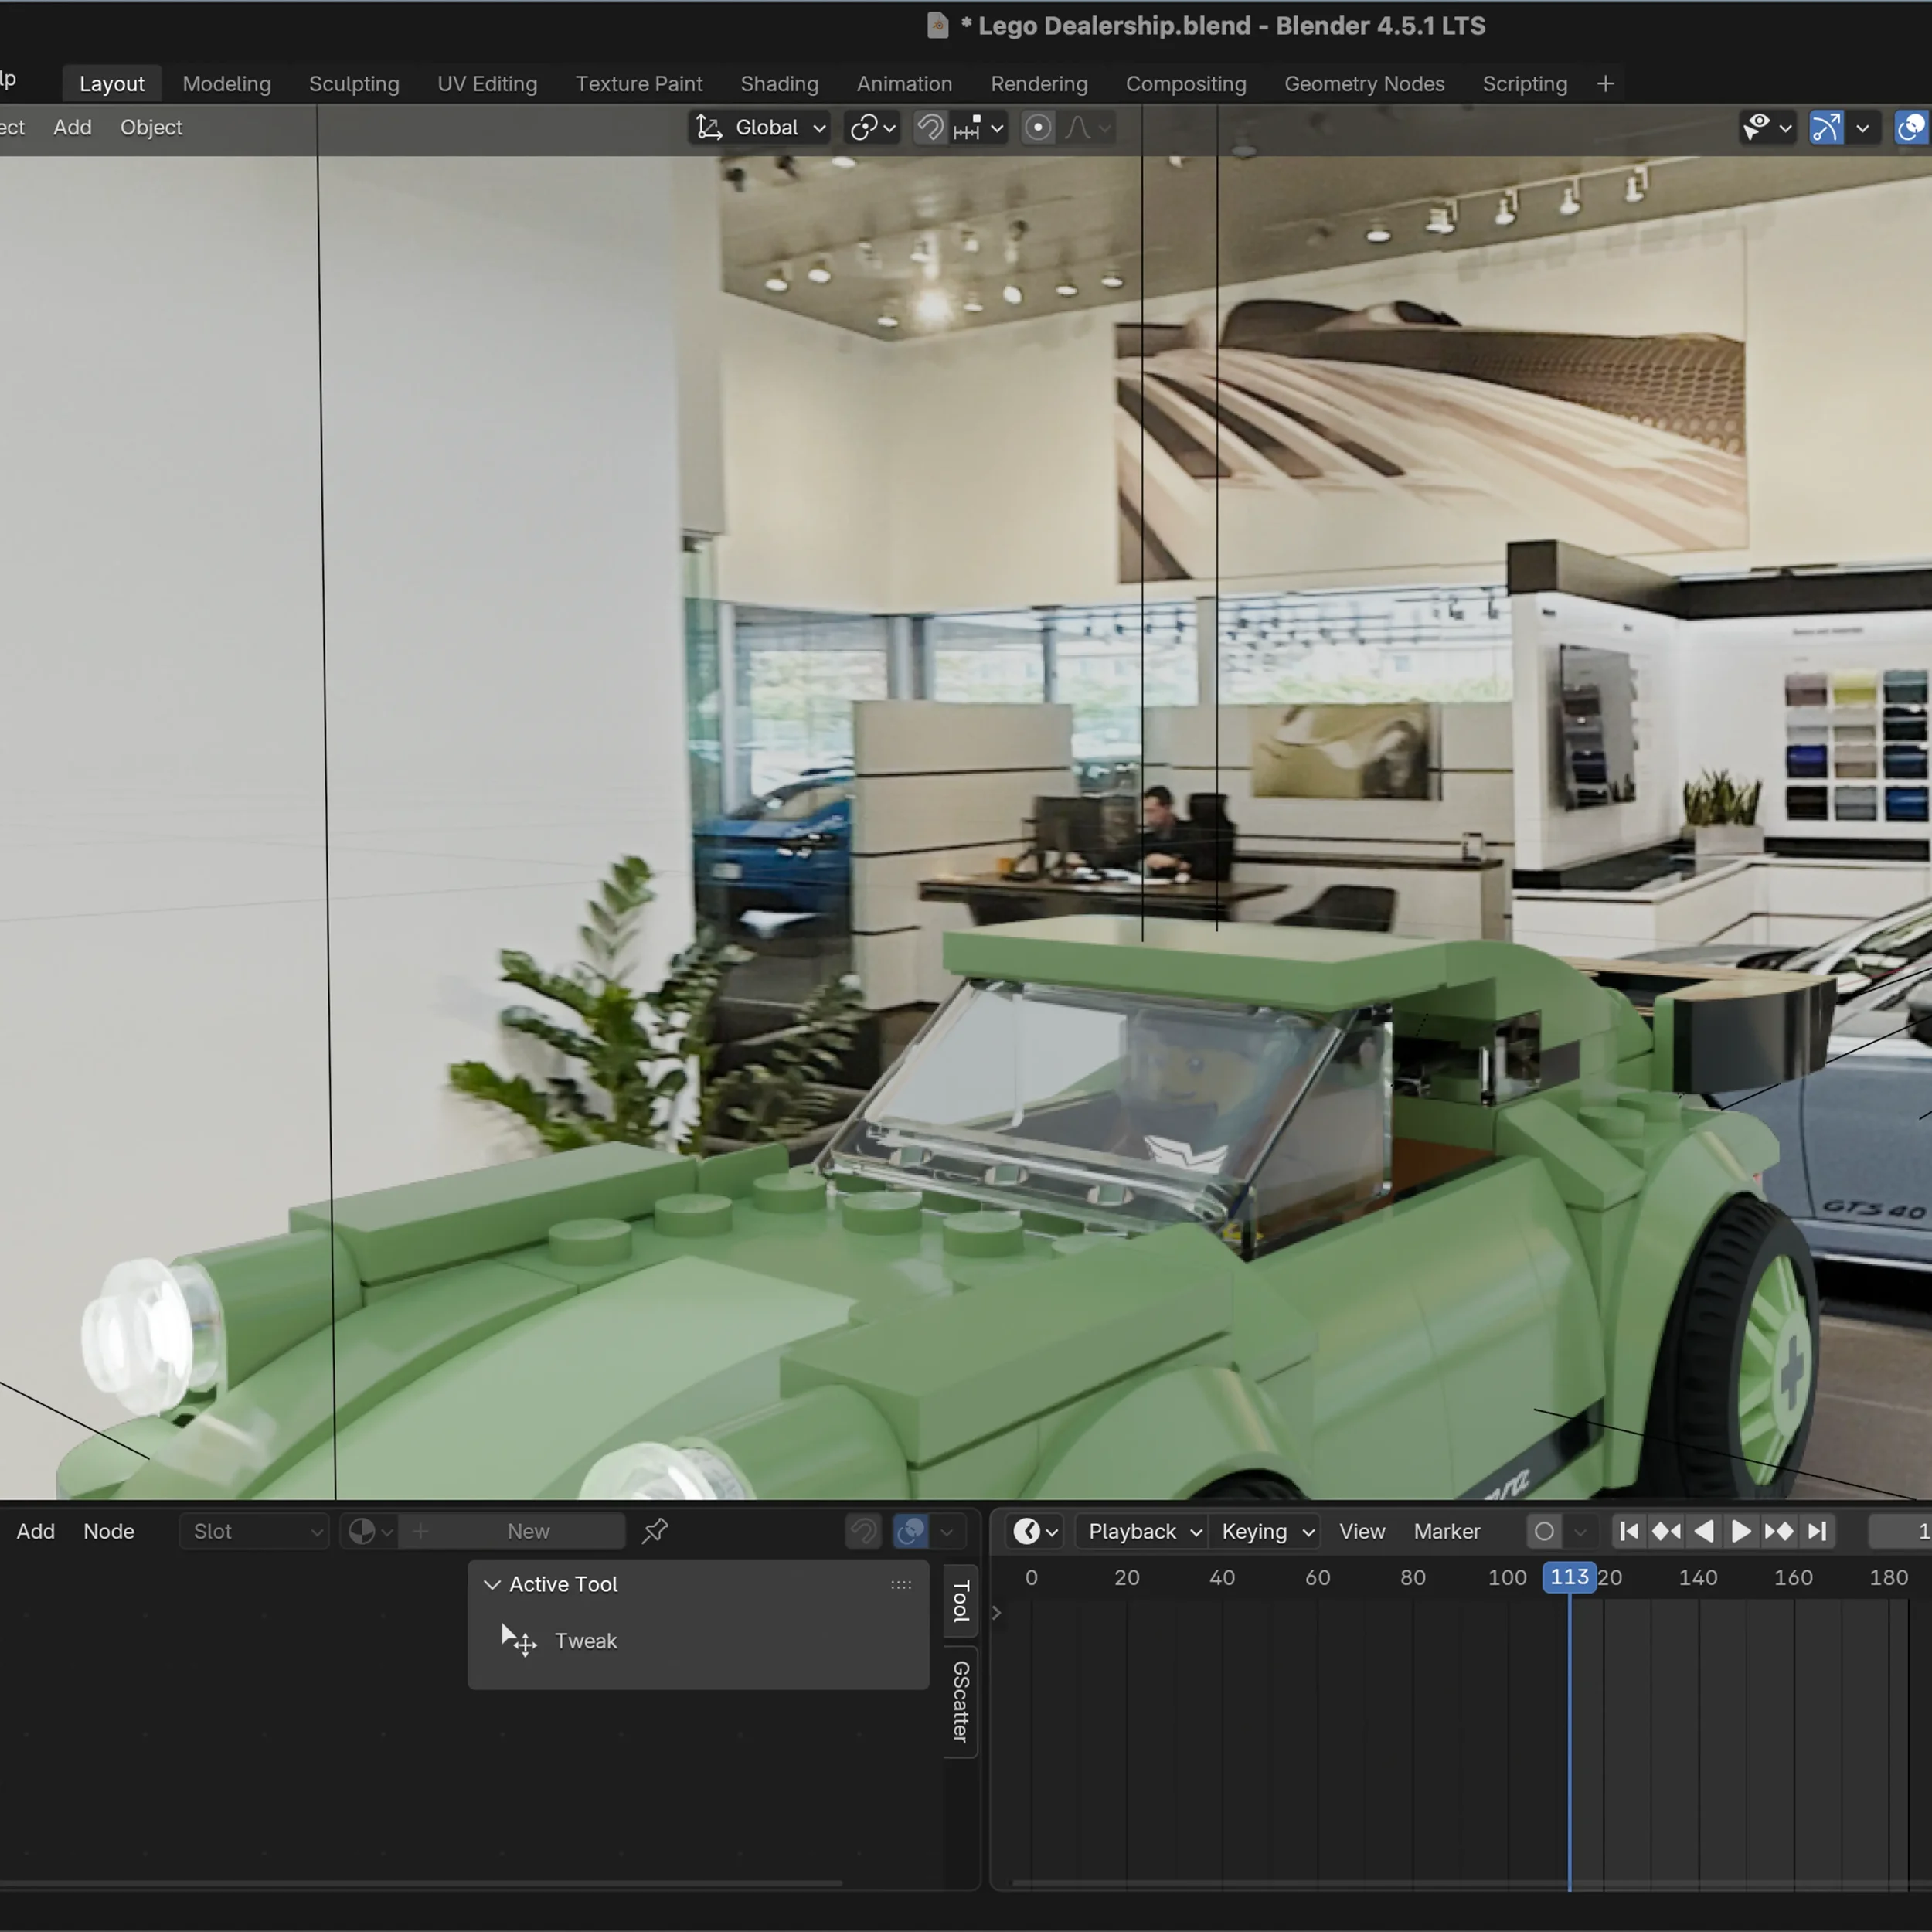Screen dimensions: 1932x1932
Task: Toggle auto keying record button
Action: [x=1544, y=1531]
